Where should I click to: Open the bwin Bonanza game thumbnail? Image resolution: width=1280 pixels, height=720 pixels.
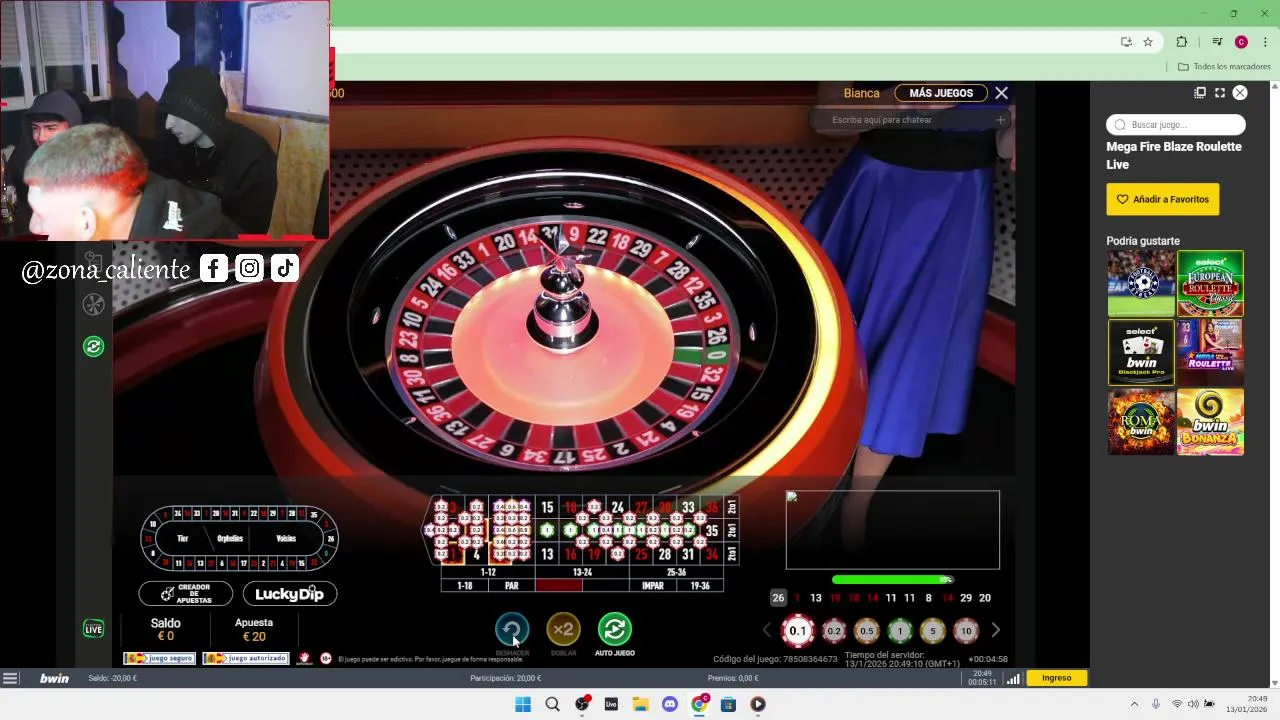(1211, 422)
